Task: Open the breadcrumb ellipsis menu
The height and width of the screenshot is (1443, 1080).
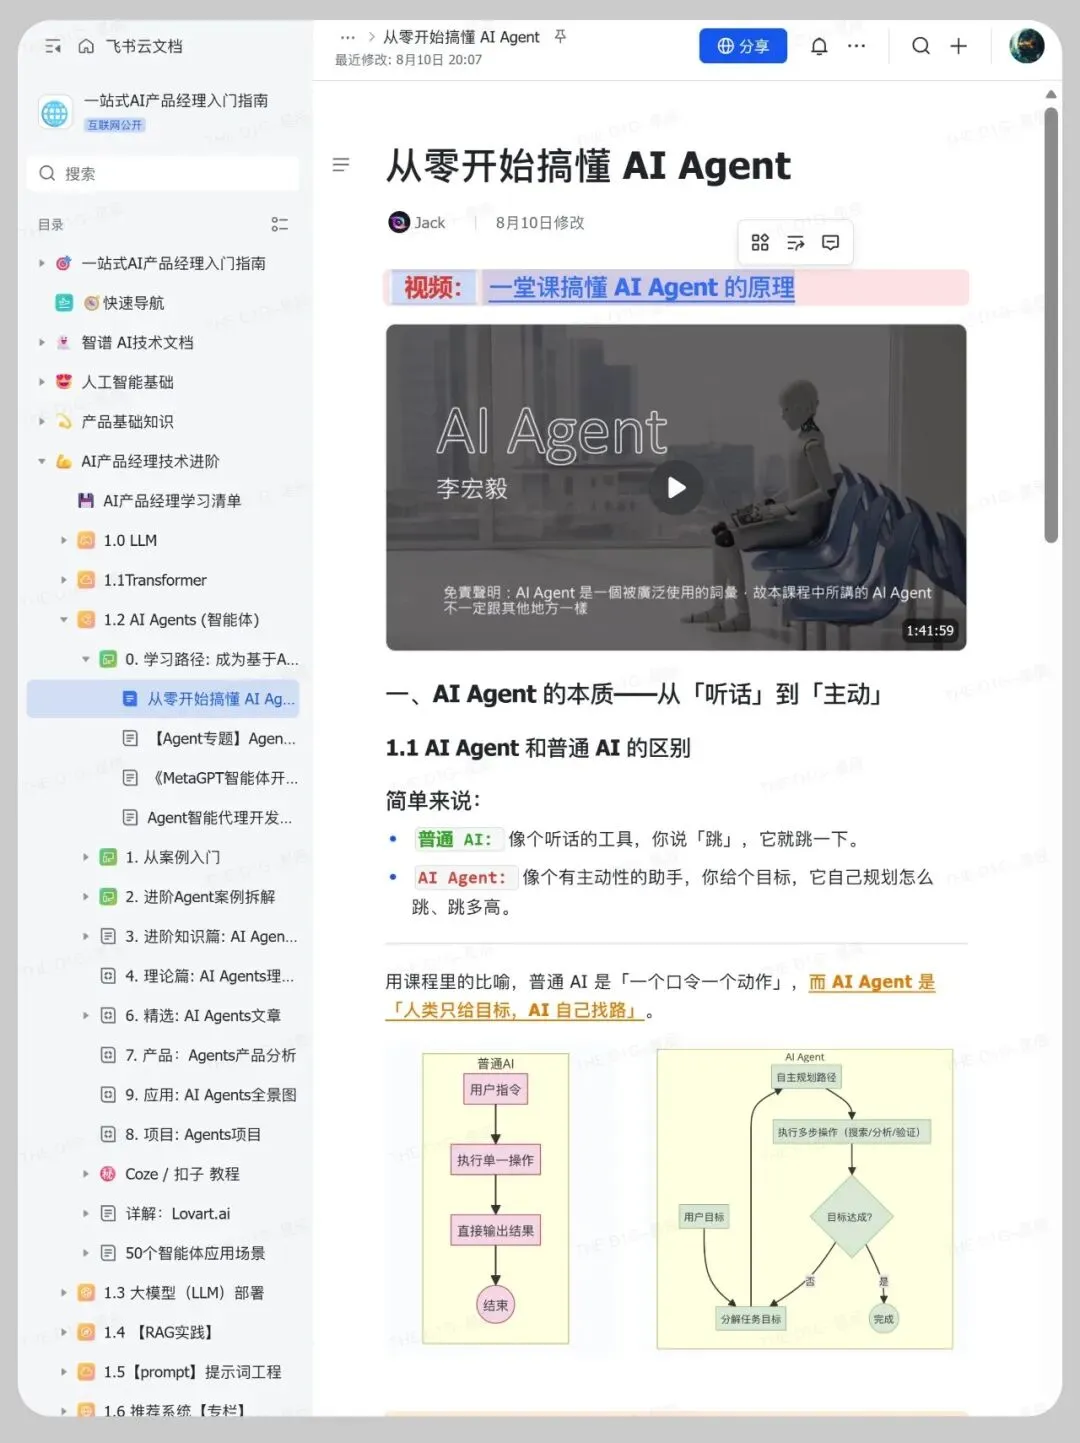Action: pyautogui.click(x=347, y=37)
